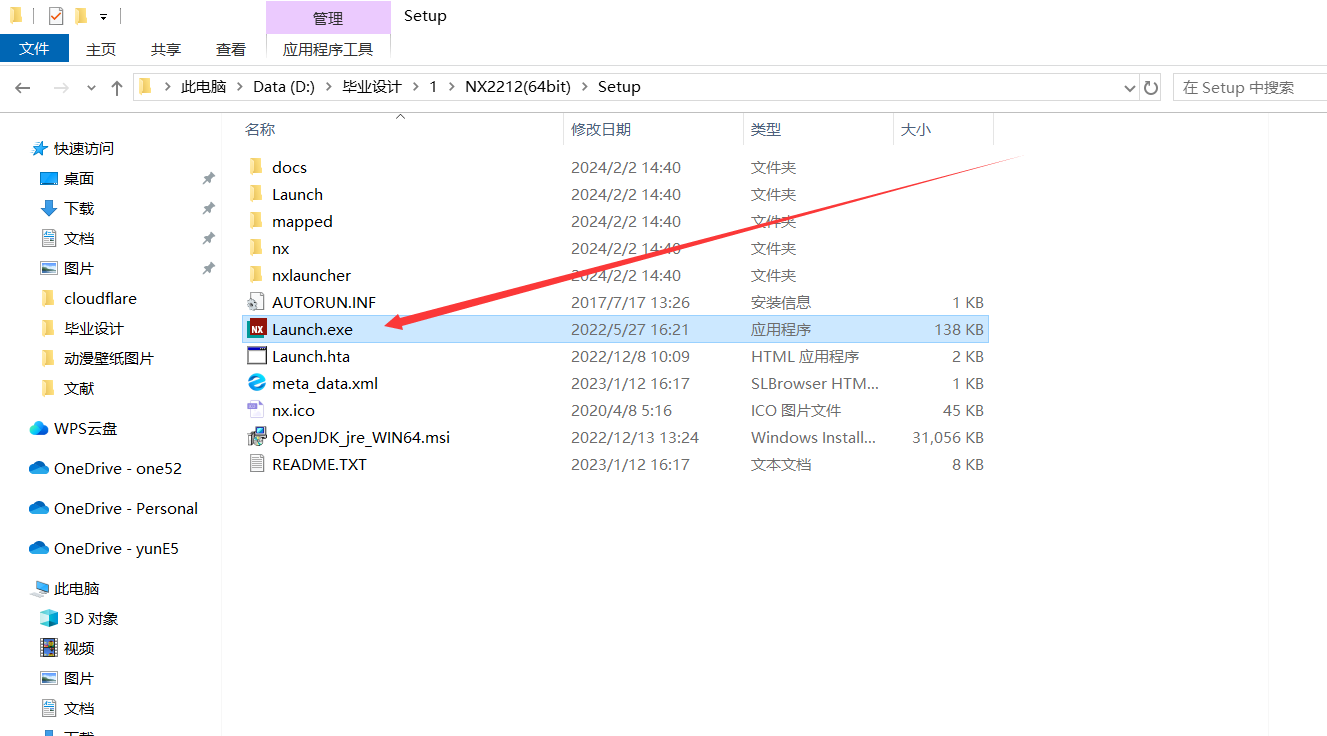Open the address bar history dropdown
The width and height of the screenshot is (1327, 736).
1130,87
